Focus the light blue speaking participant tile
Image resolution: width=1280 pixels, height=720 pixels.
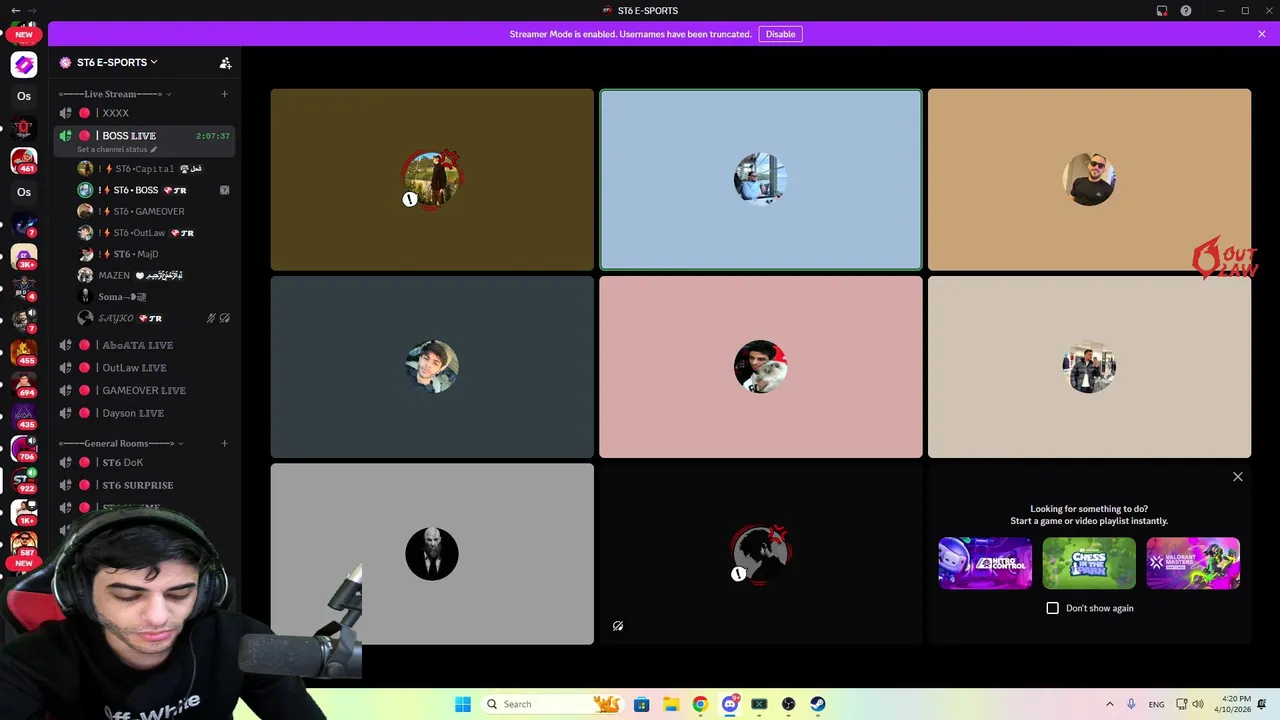[760, 180]
